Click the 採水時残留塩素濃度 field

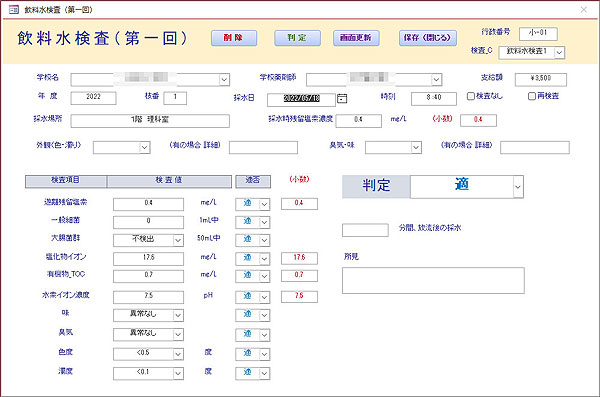click(x=359, y=121)
